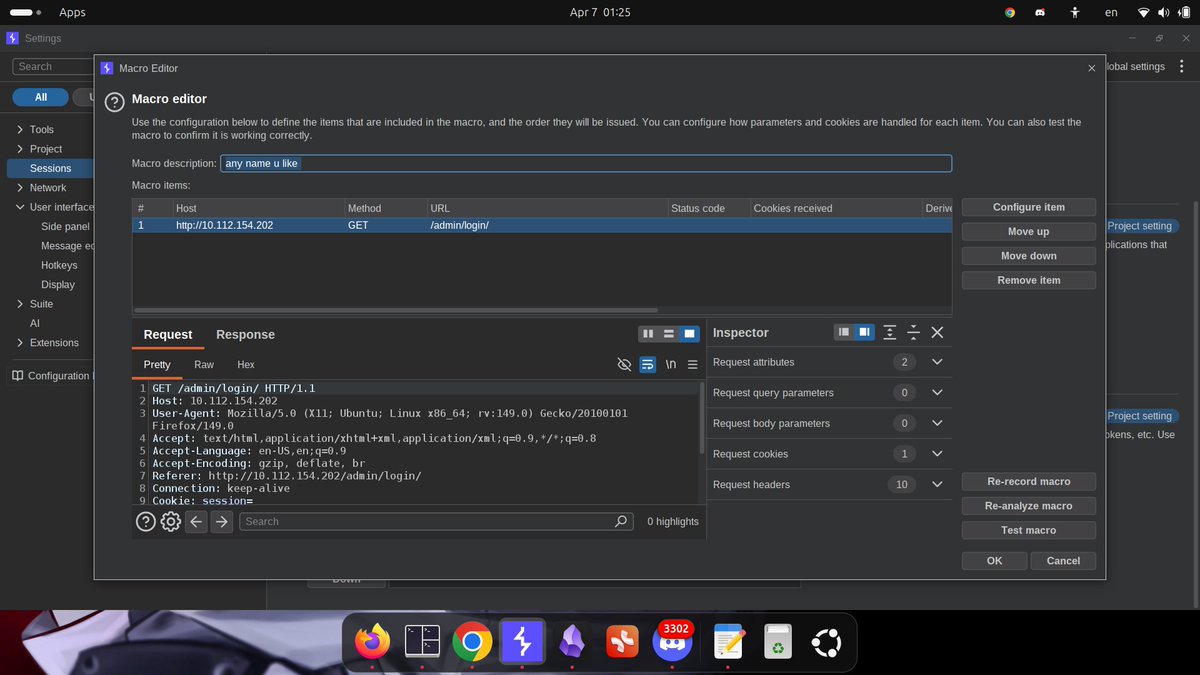Click Test macro button

[x=1029, y=530]
